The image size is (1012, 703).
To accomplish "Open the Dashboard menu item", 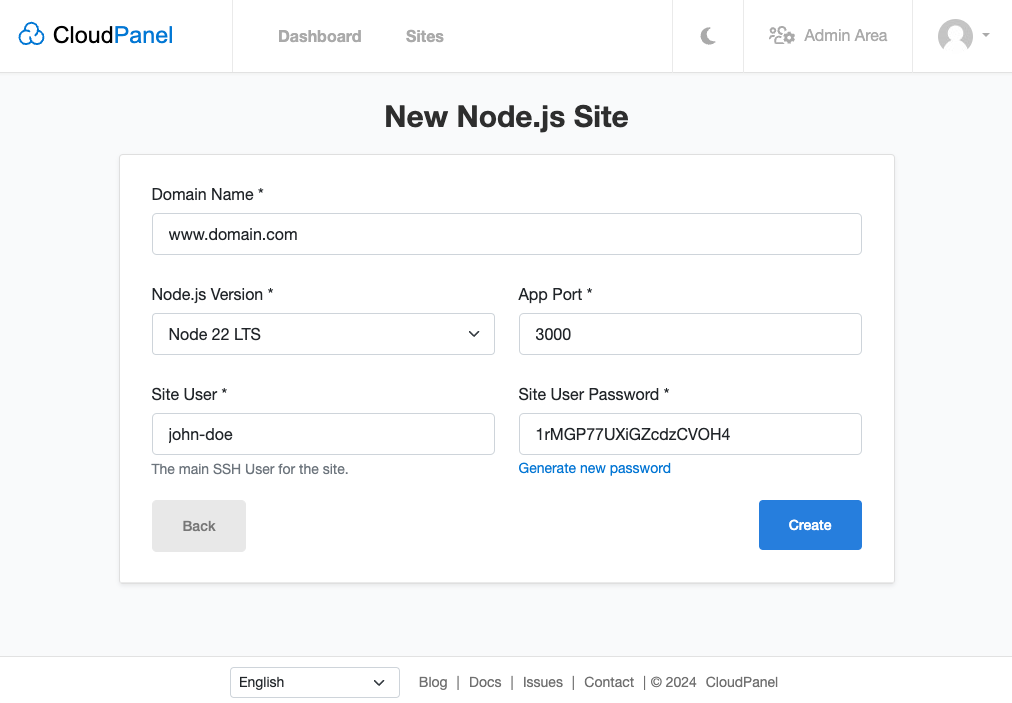I will [x=319, y=36].
